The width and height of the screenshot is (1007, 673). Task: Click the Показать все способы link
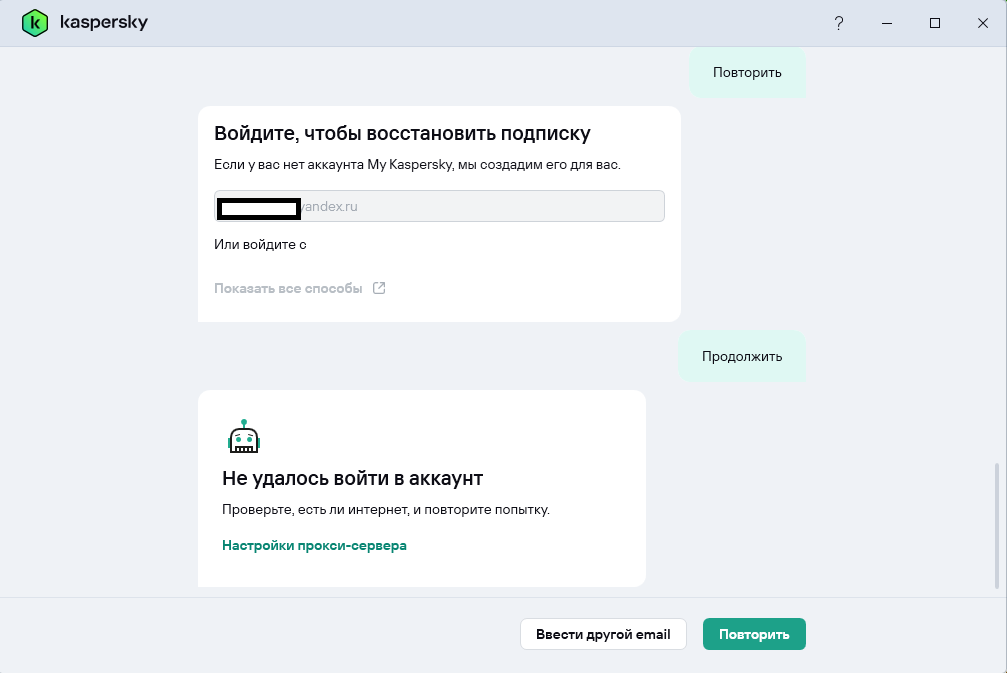point(288,288)
